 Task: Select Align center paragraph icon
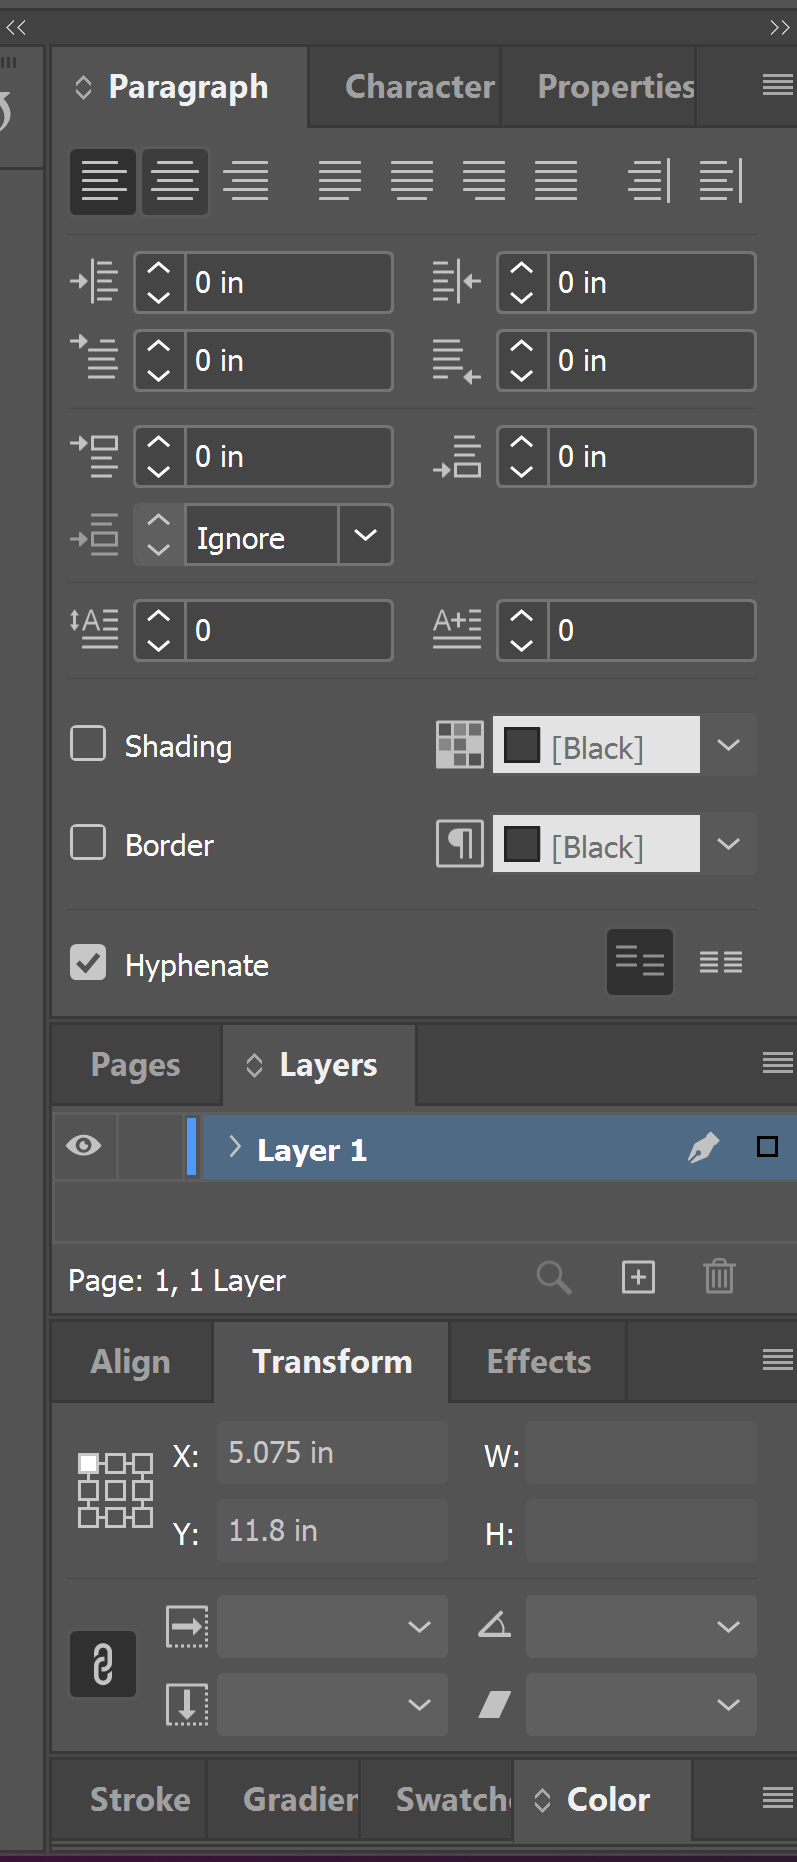(175, 181)
